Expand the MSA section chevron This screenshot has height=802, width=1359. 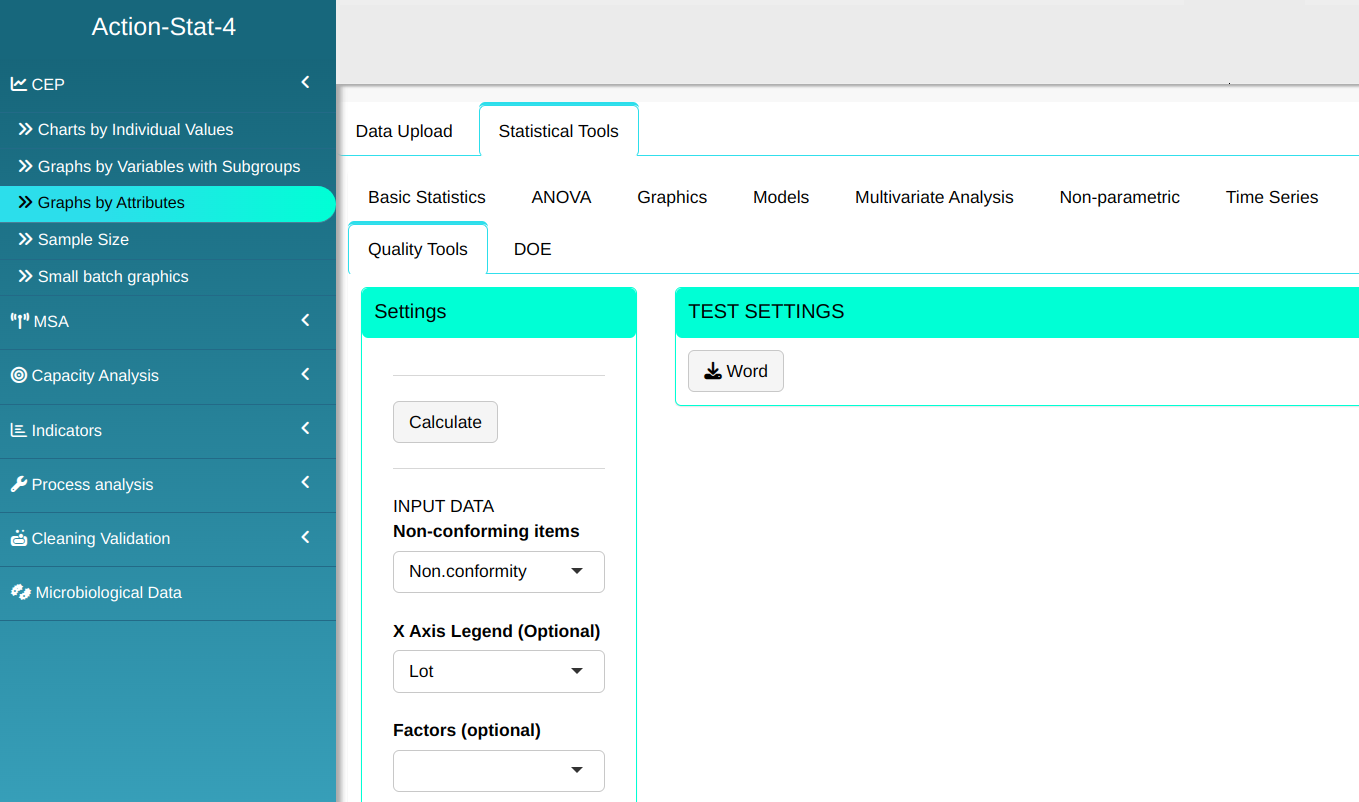pos(306,321)
